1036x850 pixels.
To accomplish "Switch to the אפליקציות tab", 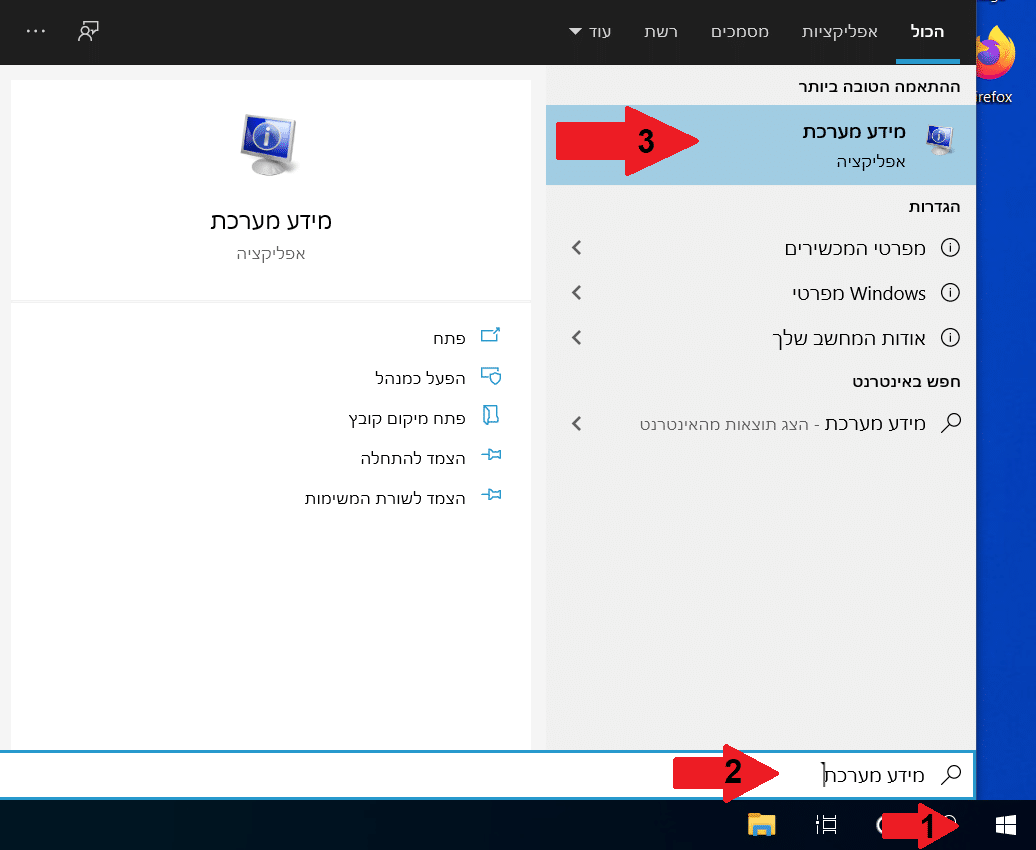I will pos(839,32).
